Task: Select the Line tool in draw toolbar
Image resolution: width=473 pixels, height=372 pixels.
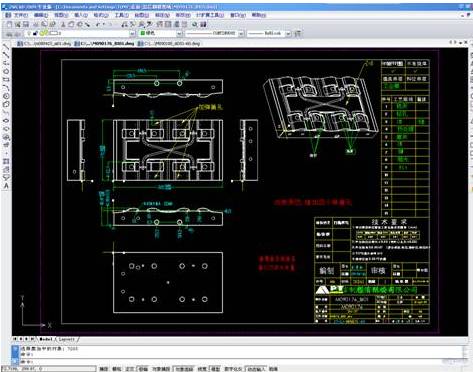Action: click(x=6, y=48)
